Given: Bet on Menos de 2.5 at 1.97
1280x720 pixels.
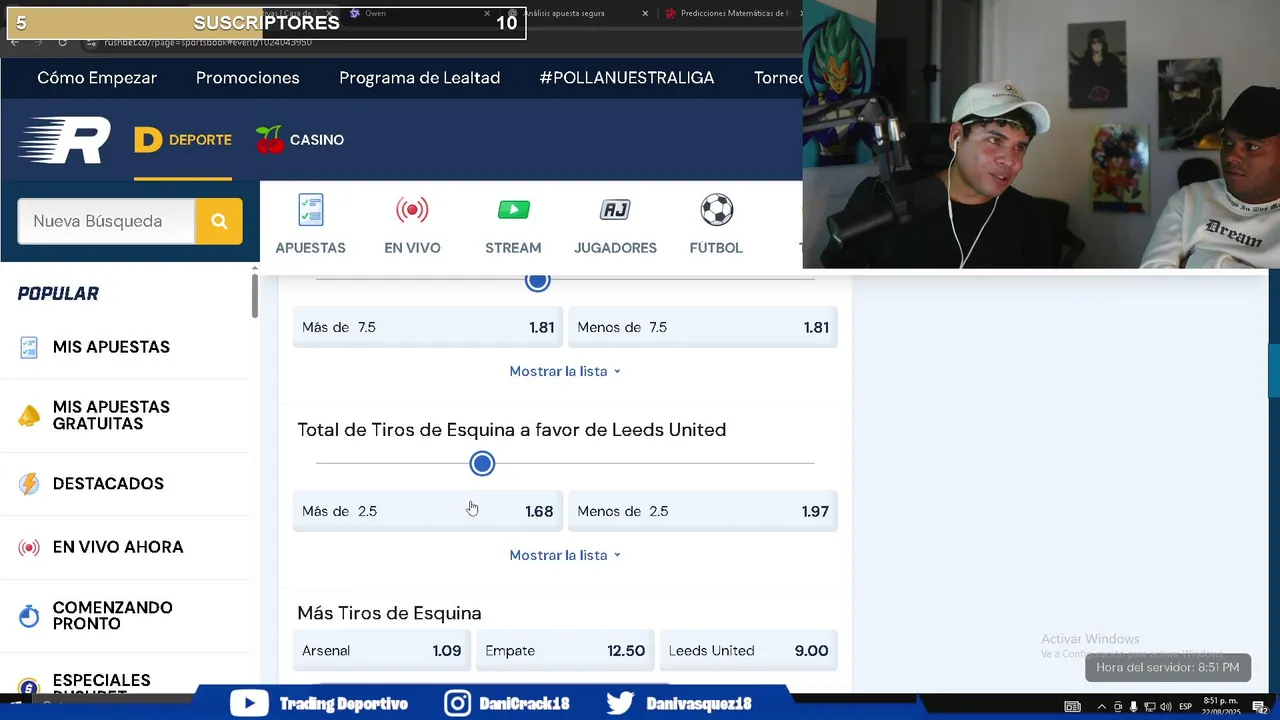Looking at the screenshot, I should point(703,511).
